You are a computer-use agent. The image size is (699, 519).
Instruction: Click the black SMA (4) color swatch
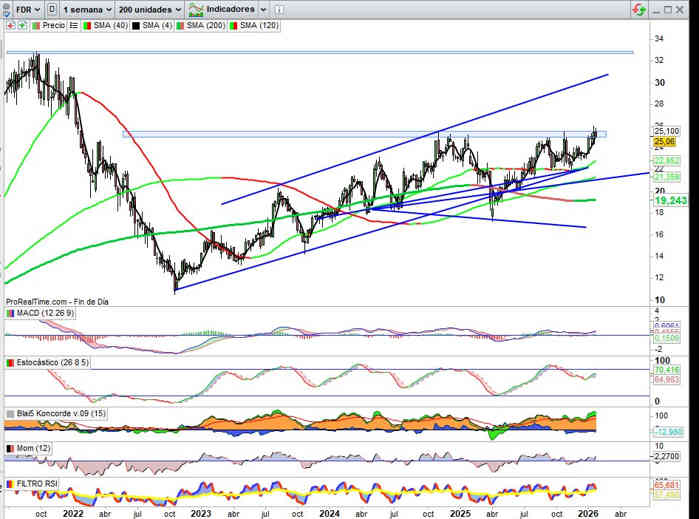pyautogui.click(x=135, y=23)
